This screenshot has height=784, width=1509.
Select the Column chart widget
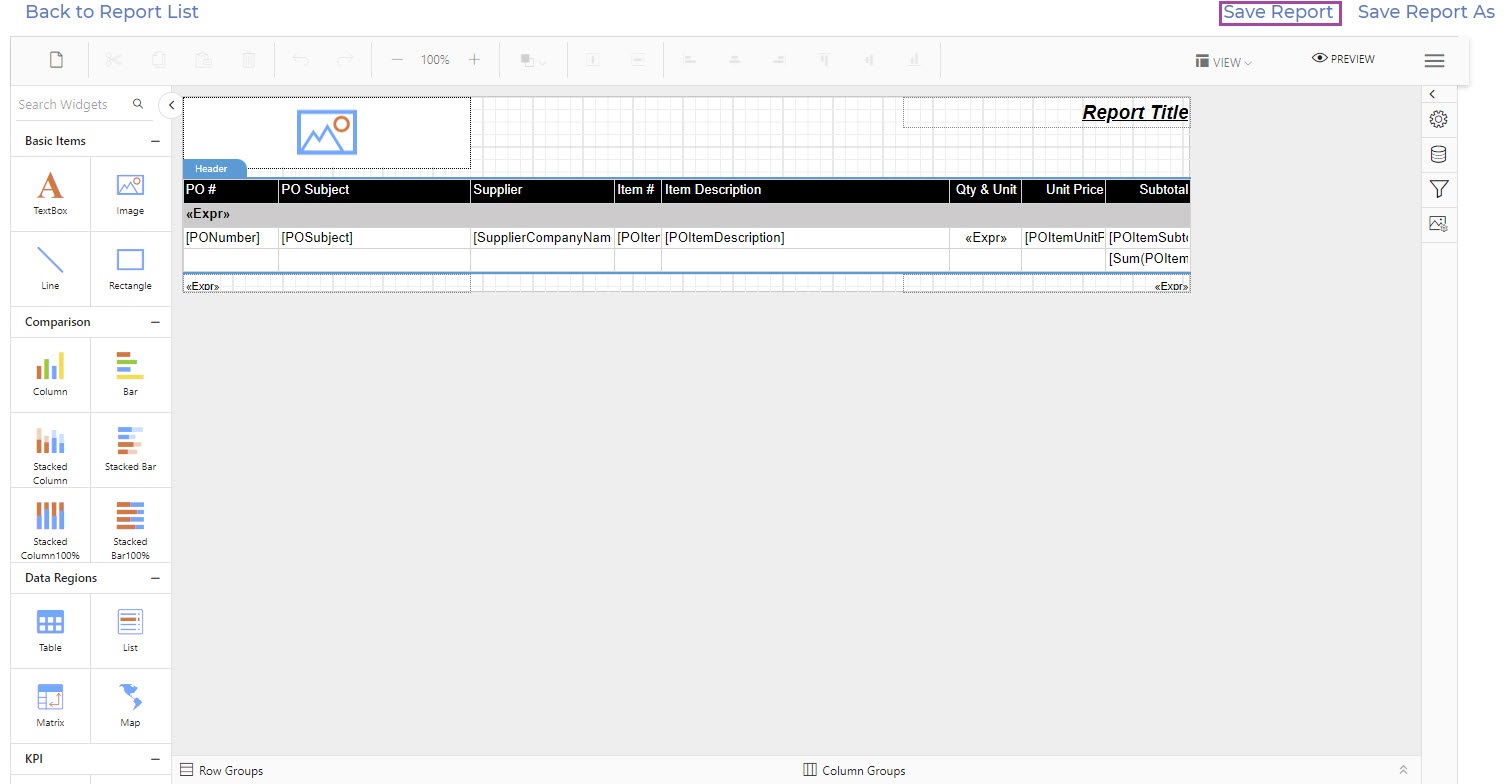(x=50, y=375)
